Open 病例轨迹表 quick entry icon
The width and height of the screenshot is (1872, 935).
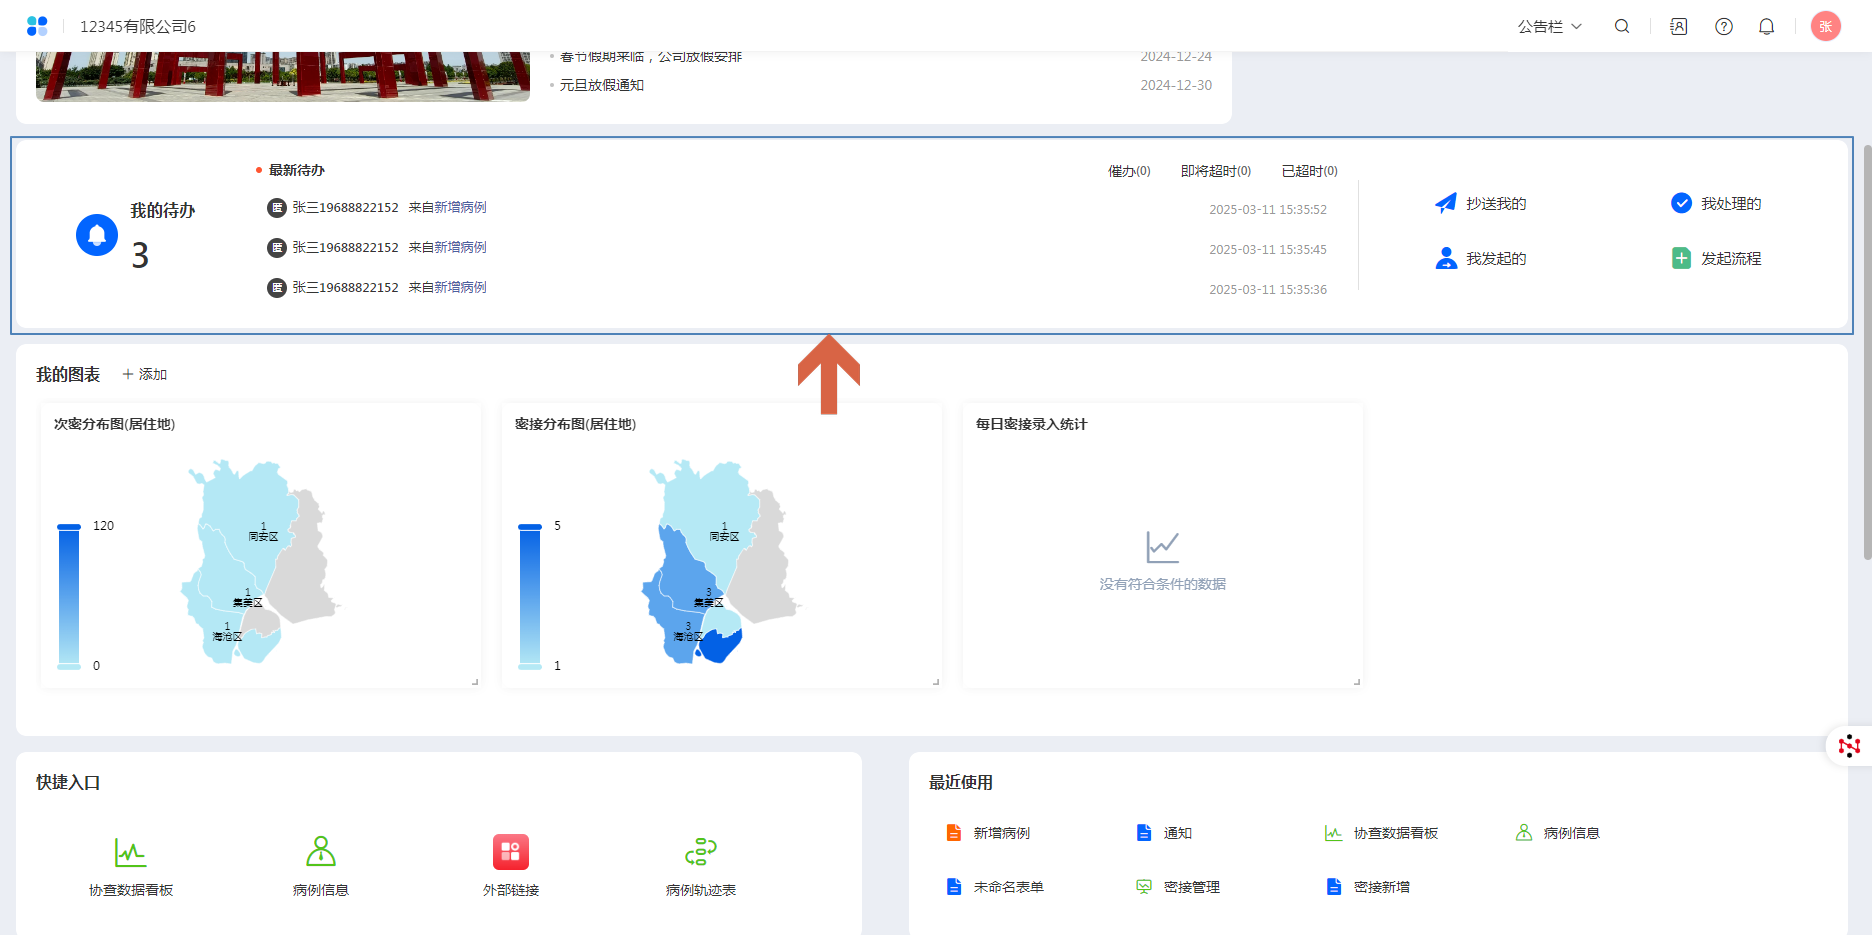pyautogui.click(x=701, y=853)
